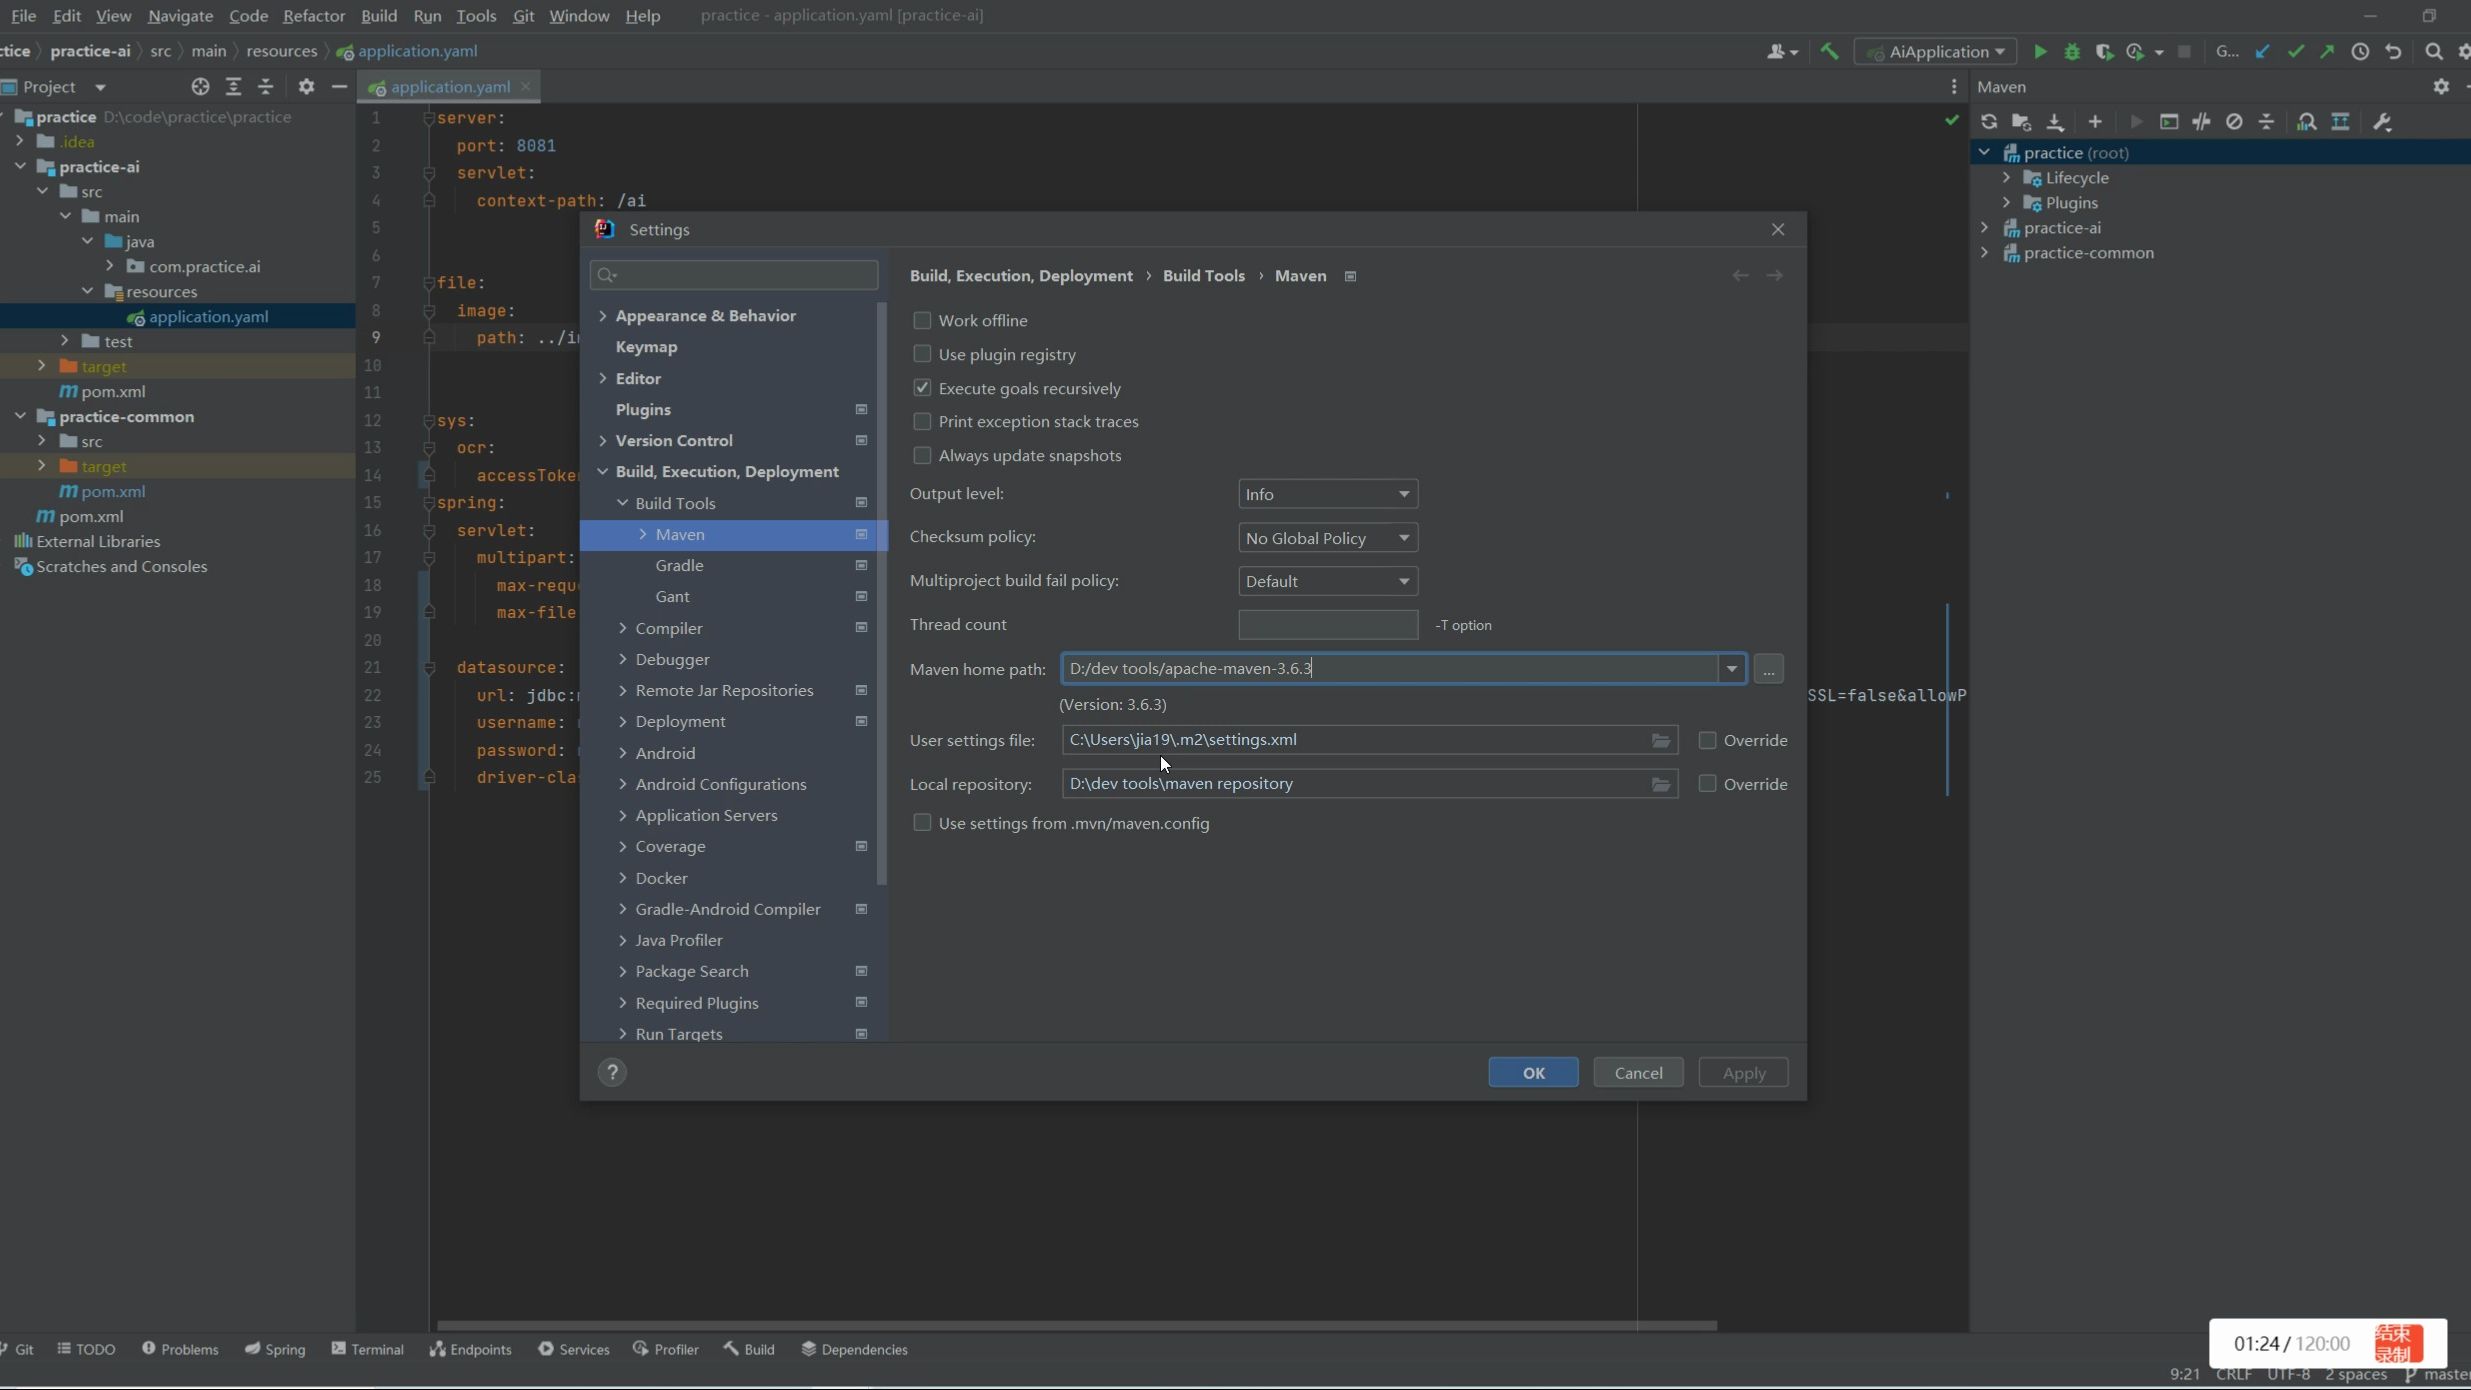This screenshot has height=1390, width=2471.
Task: Open the Output level dropdown
Action: 1327,495
